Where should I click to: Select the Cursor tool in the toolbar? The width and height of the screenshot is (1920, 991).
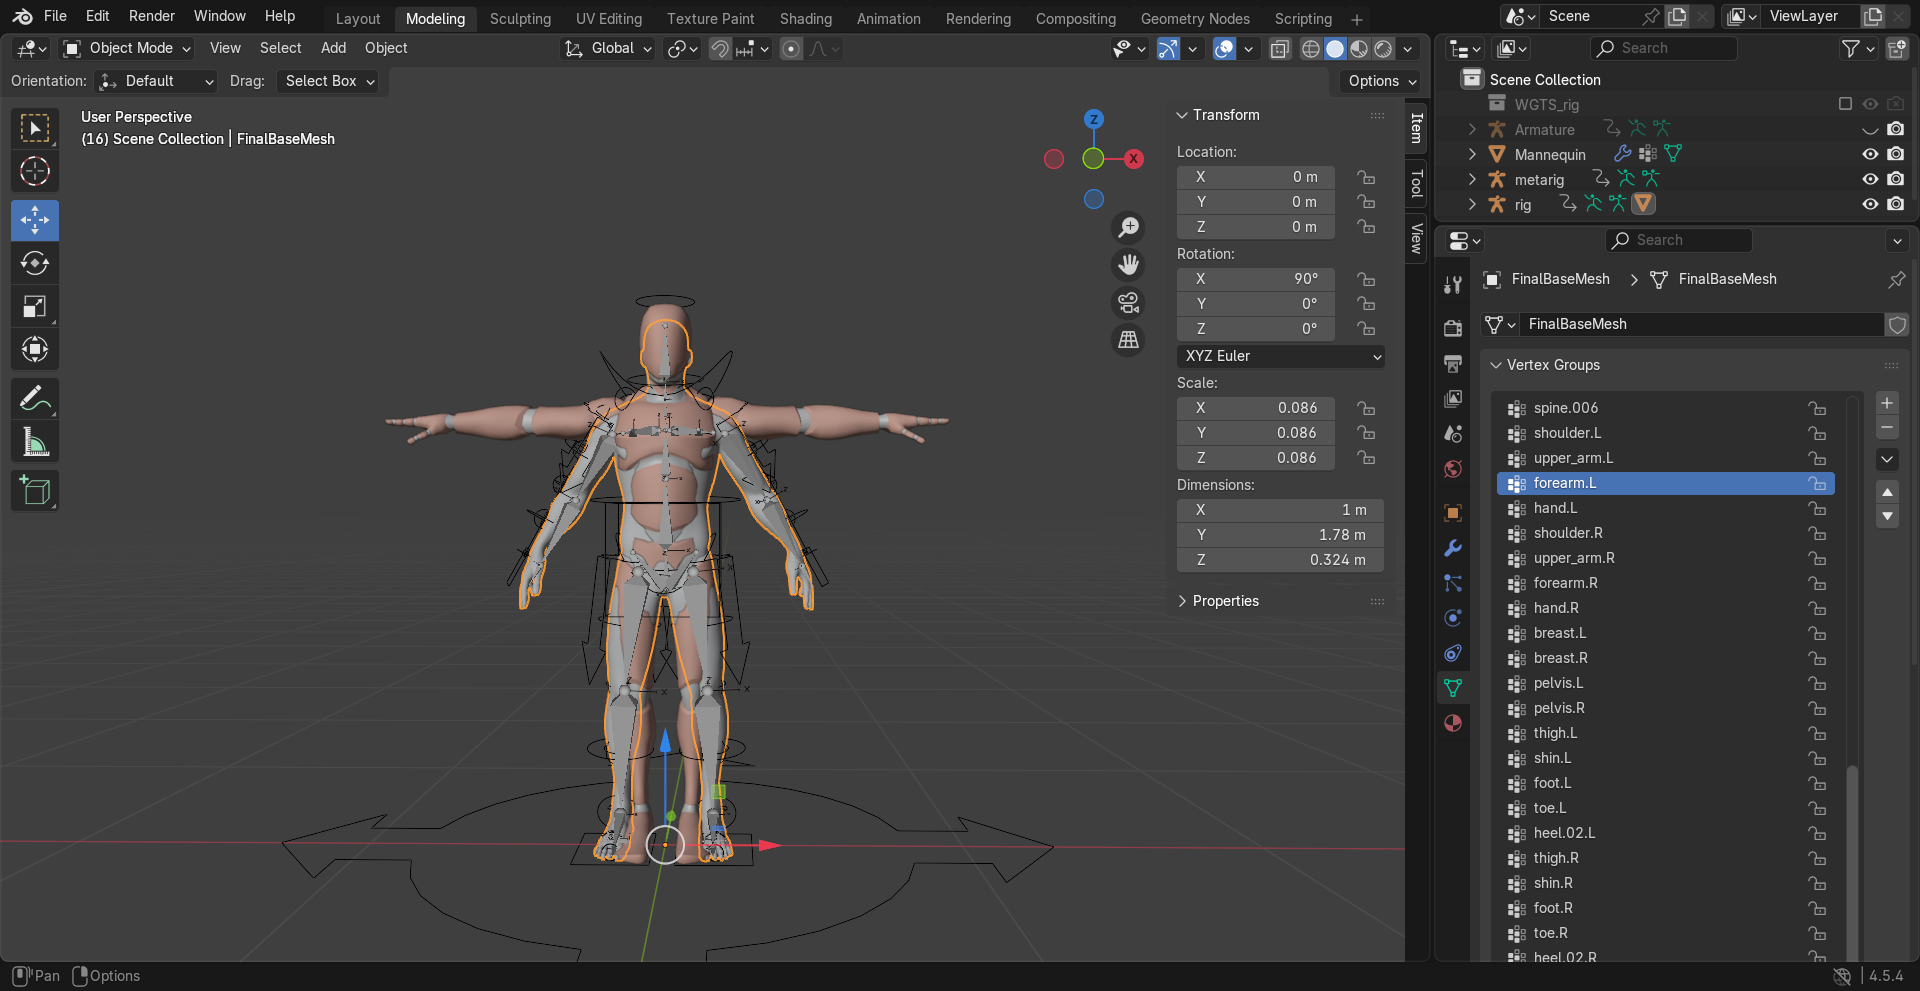35,172
